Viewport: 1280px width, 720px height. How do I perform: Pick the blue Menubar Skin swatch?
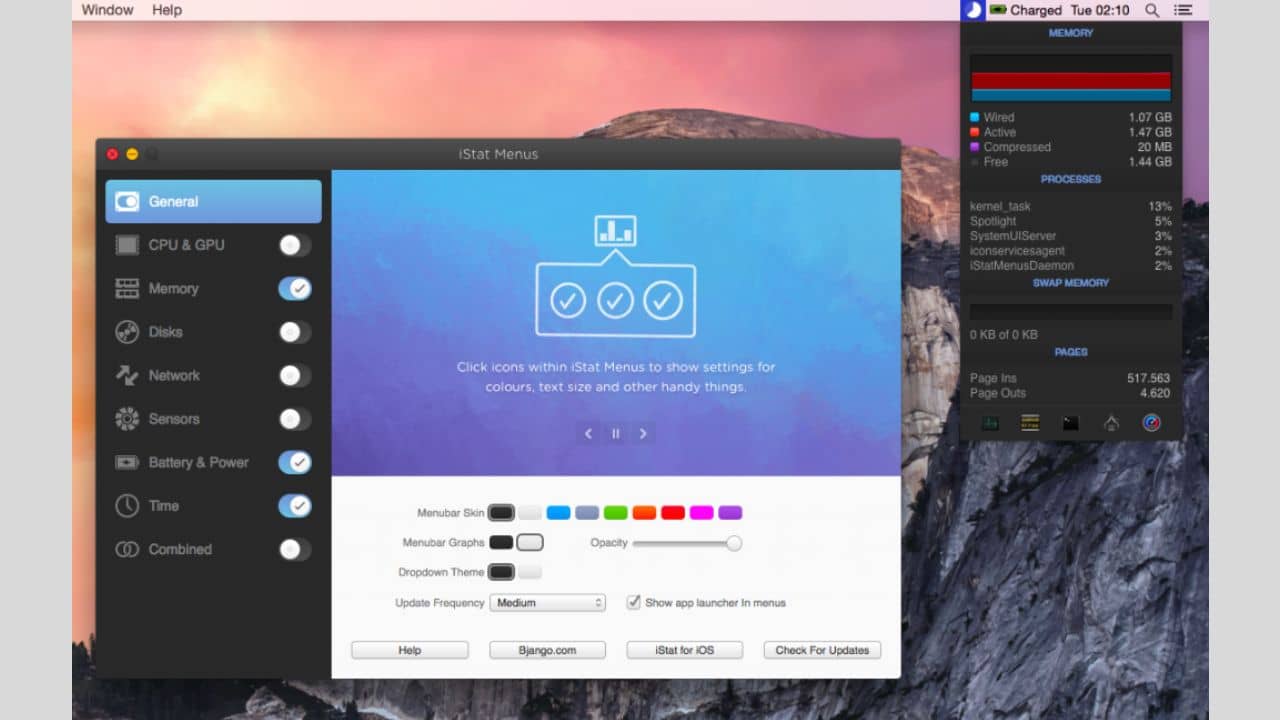tap(558, 513)
